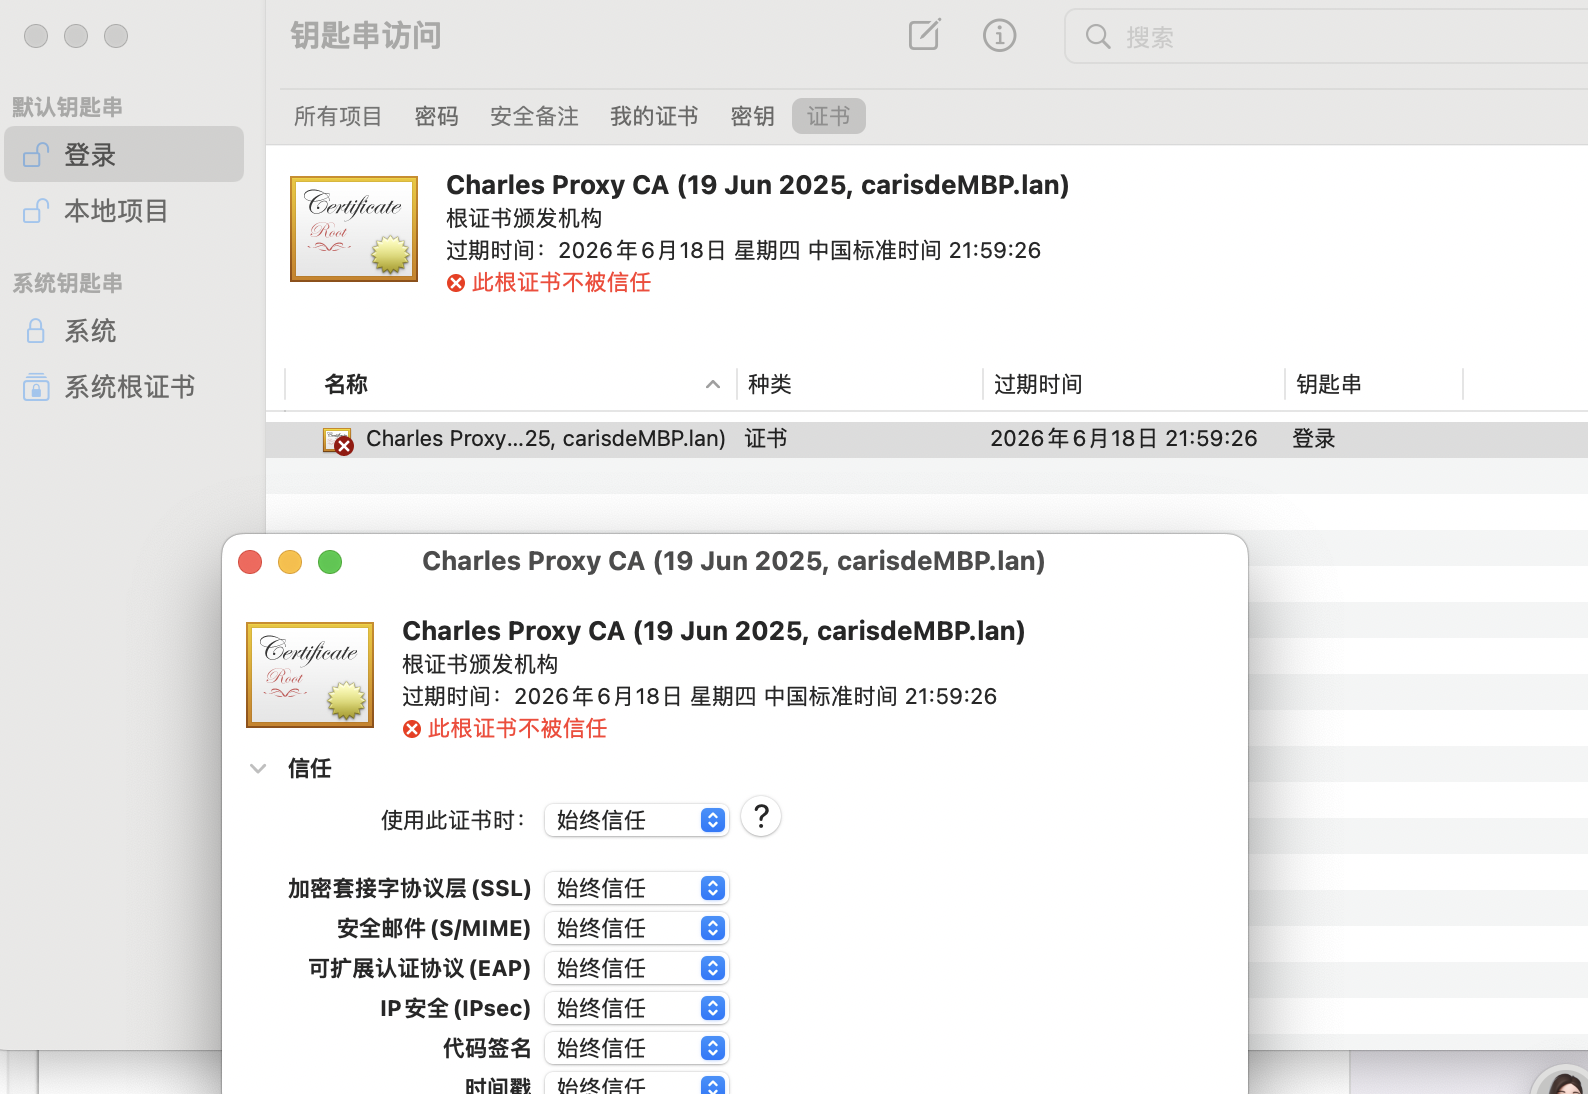This screenshot has width=1588, height=1094.
Task: Focus the 搜索 search field
Action: click(x=1328, y=37)
